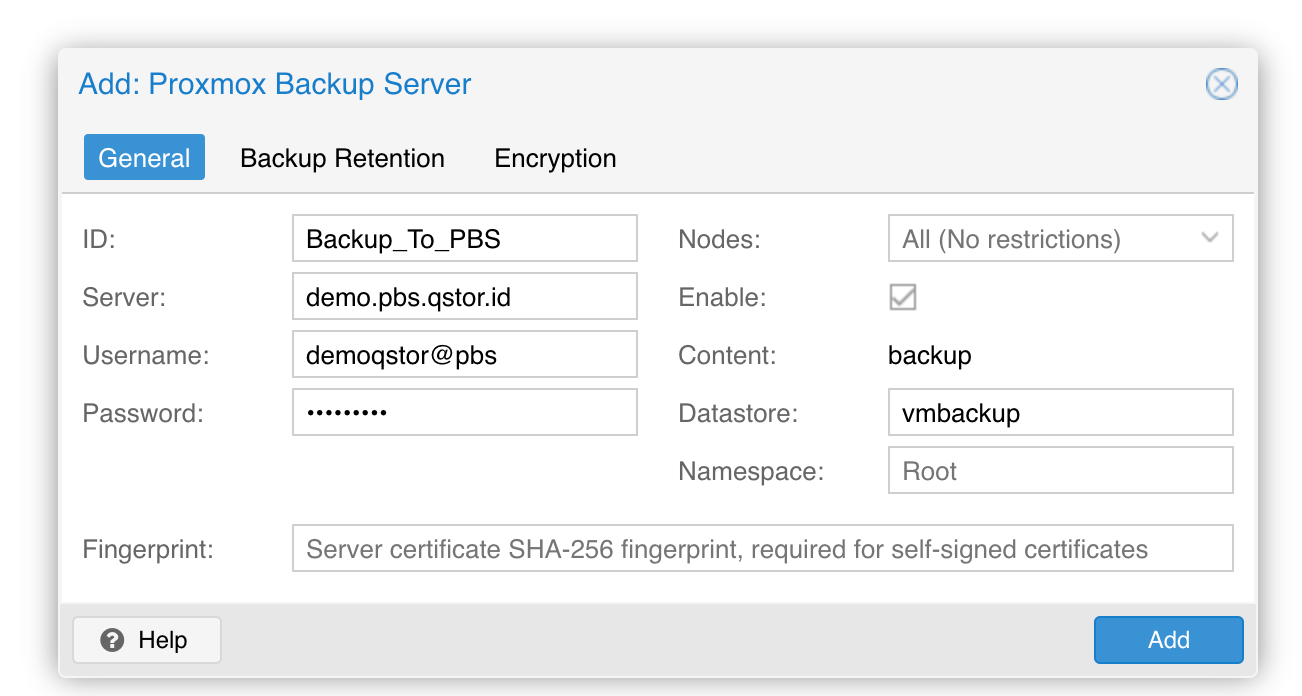This screenshot has height=696, width=1302.
Task: Focus the Server address field
Action: click(465, 297)
